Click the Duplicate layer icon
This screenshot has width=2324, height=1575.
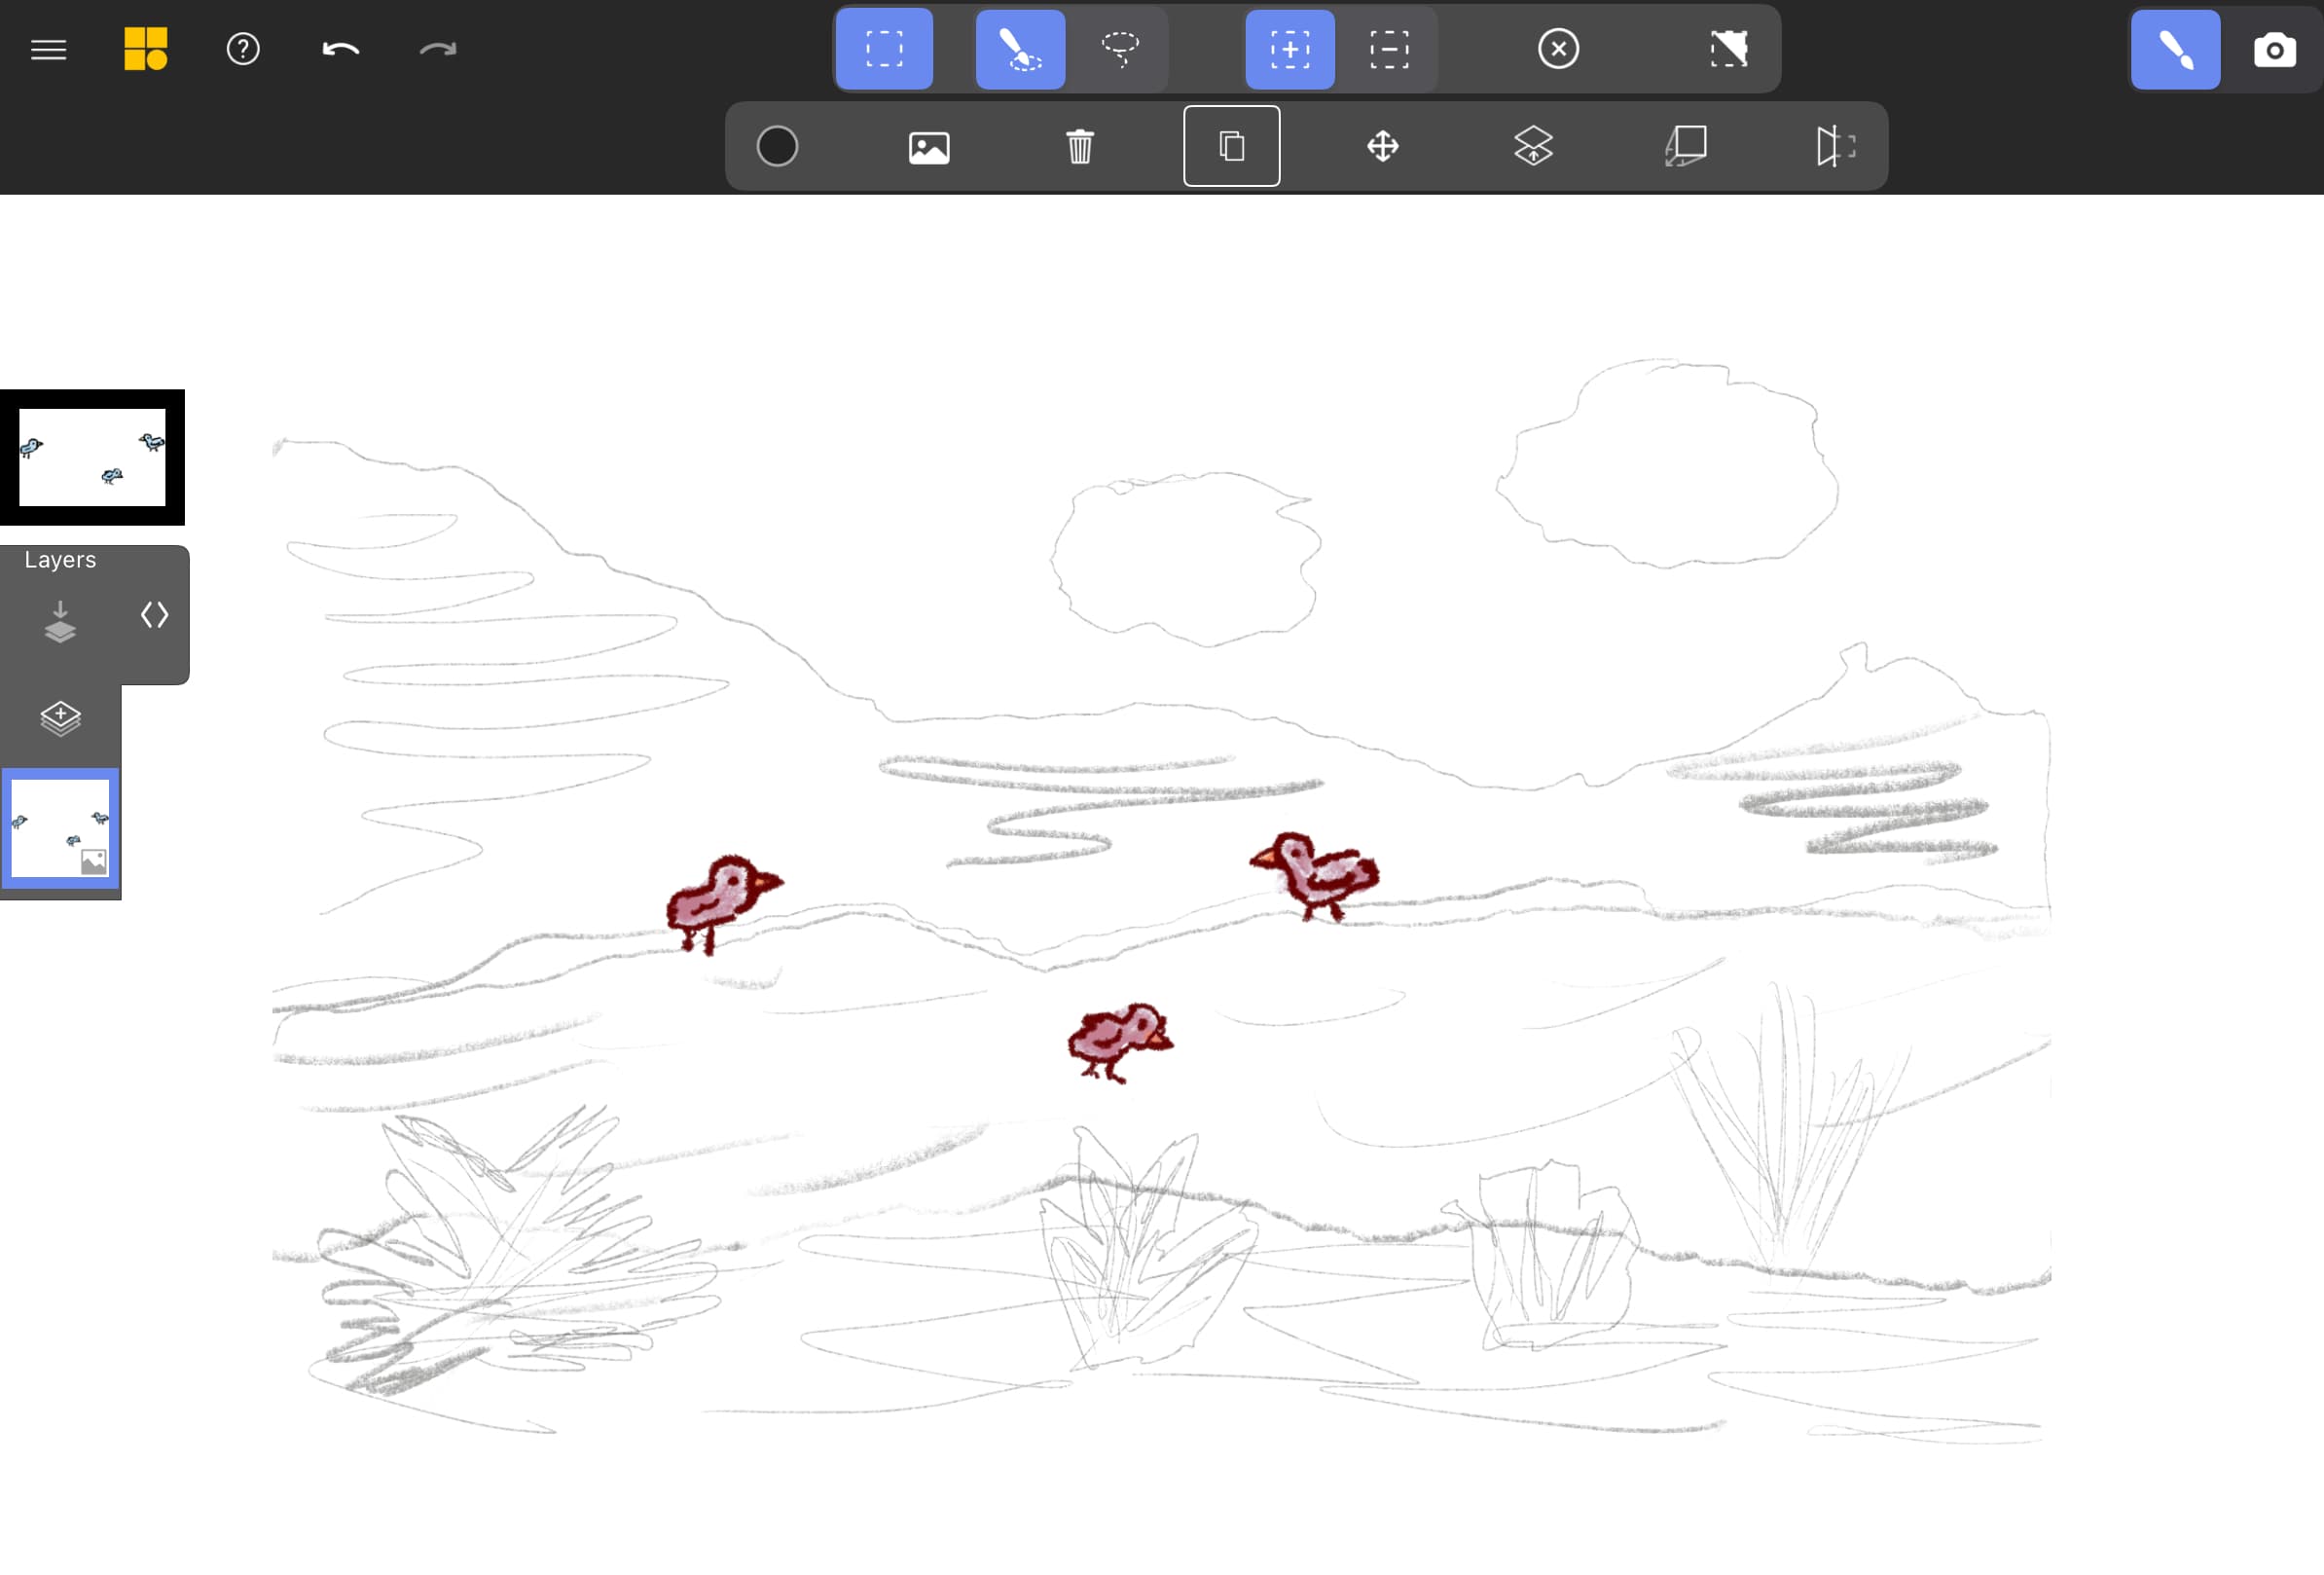click(x=1229, y=144)
